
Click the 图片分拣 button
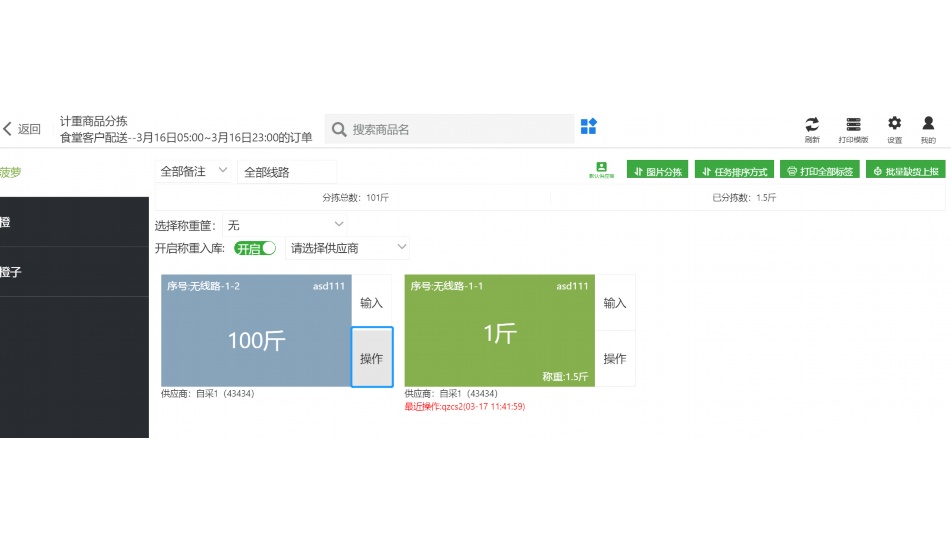pyautogui.click(x=657, y=171)
